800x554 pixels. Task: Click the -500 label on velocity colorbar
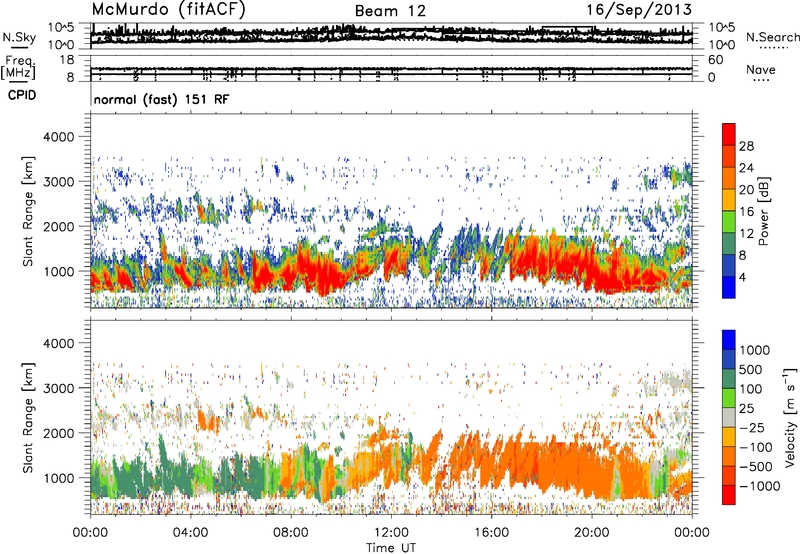(756, 467)
